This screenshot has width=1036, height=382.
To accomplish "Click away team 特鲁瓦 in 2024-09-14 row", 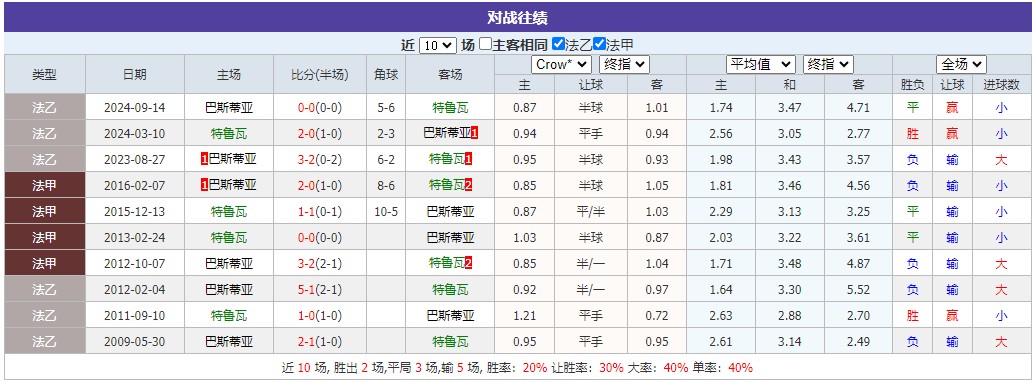I will point(451,108).
